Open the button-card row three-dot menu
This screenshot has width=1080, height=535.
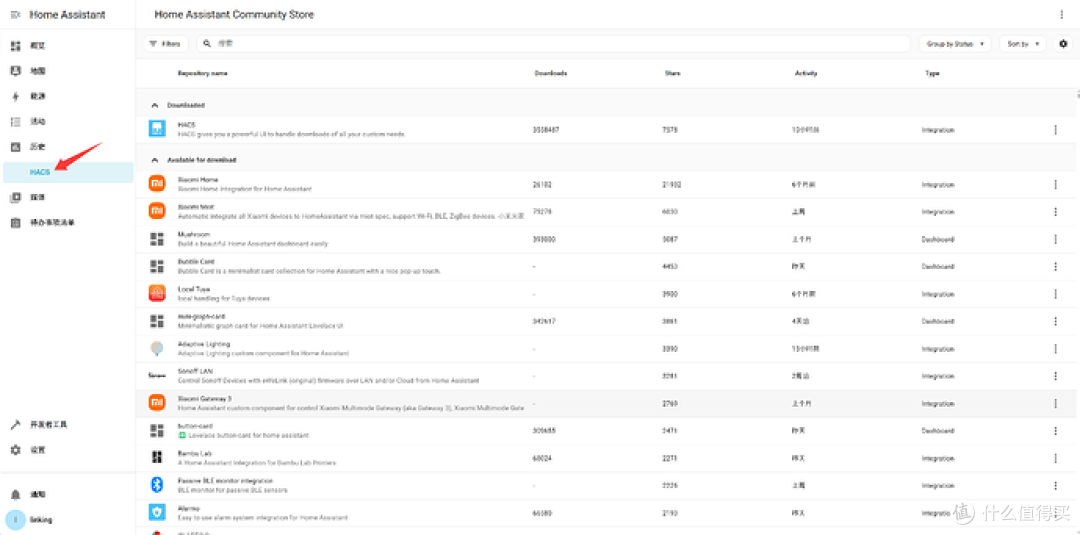click(x=1055, y=431)
